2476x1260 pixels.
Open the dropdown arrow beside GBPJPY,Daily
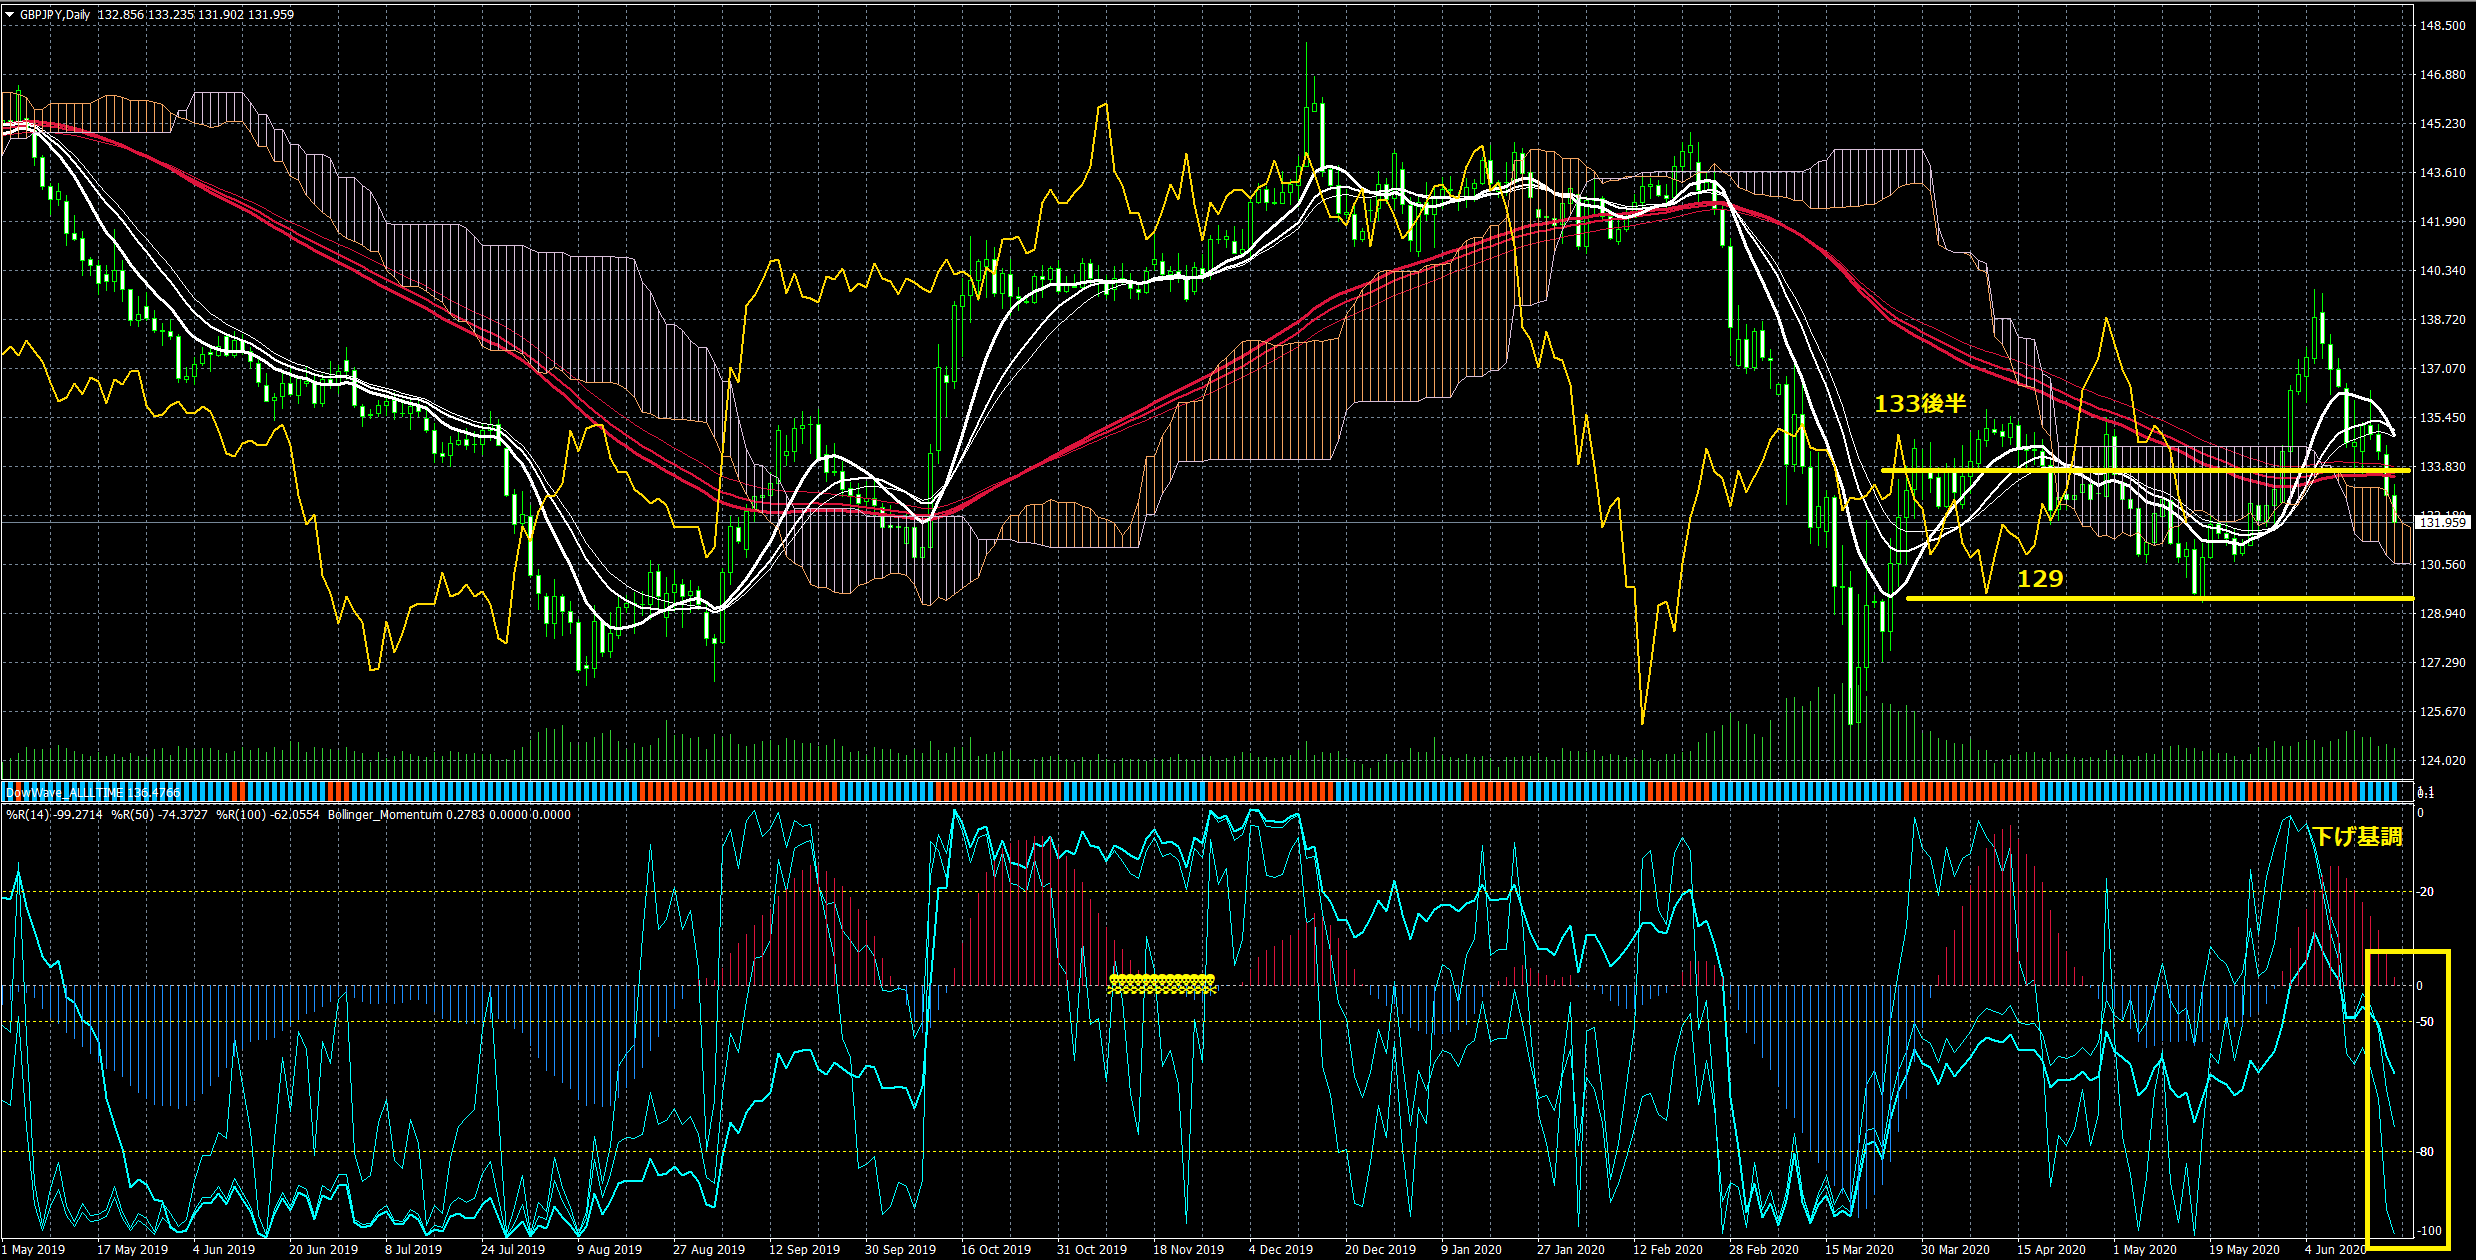(10, 15)
